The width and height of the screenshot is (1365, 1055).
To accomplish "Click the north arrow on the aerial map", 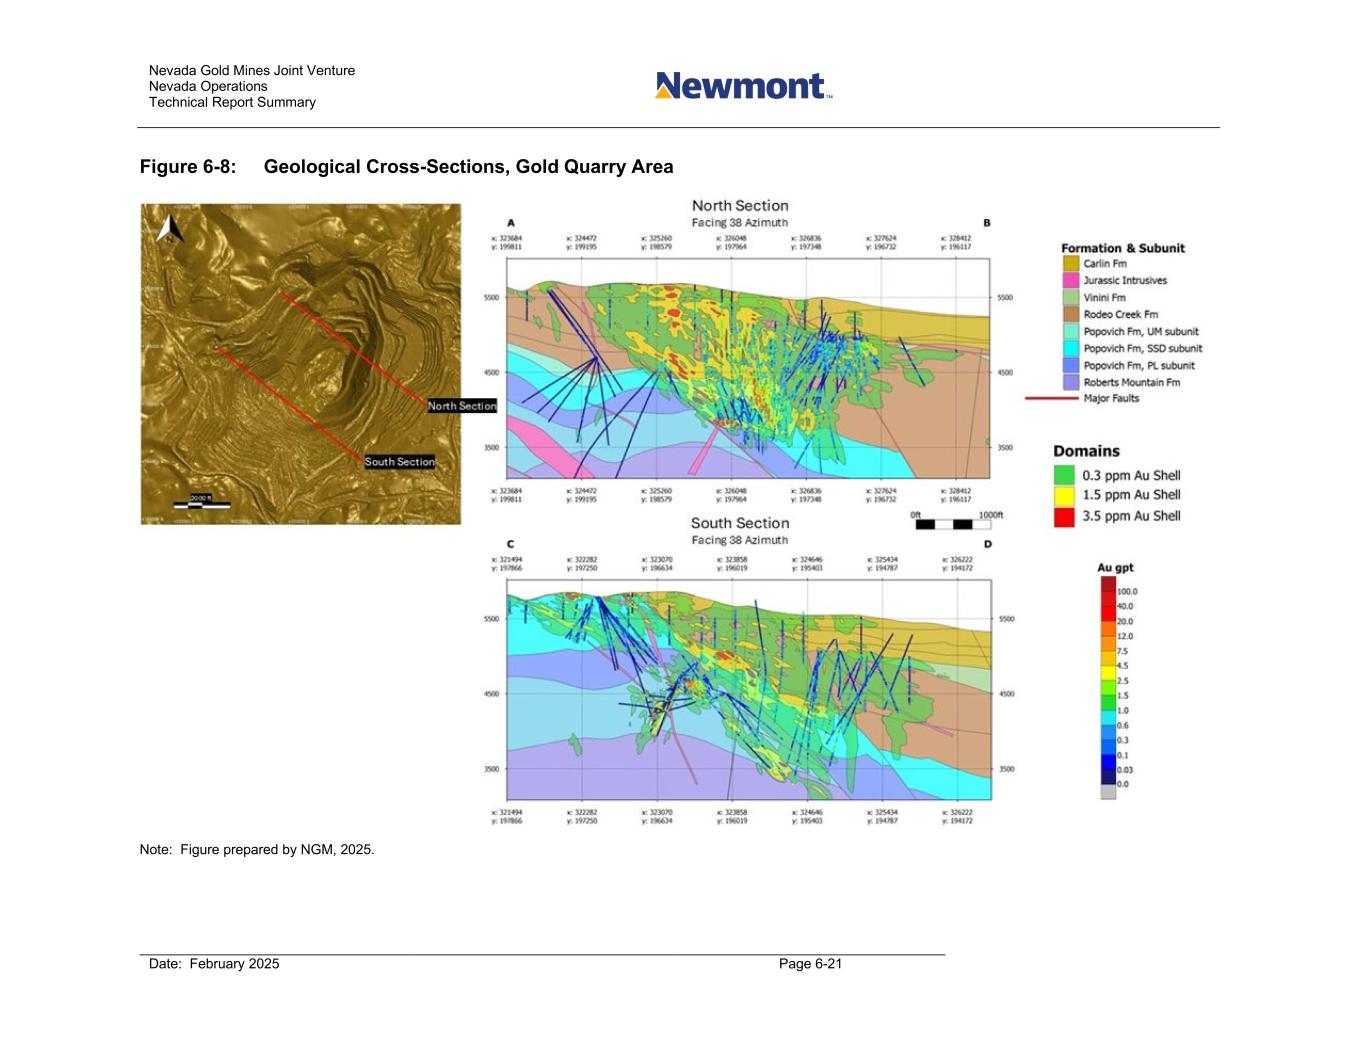I will pyautogui.click(x=170, y=229).
